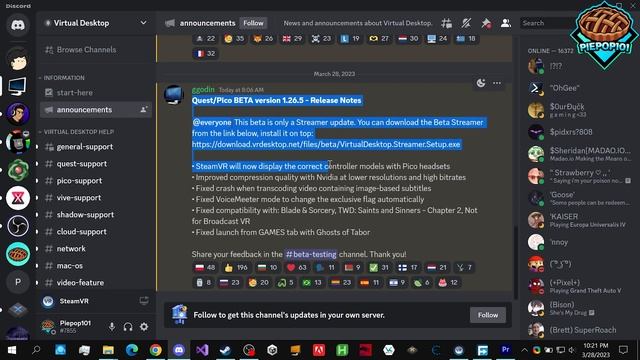The image size is (640, 360).
Task: Click ggodin avatar beside the message
Action: [174, 95]
